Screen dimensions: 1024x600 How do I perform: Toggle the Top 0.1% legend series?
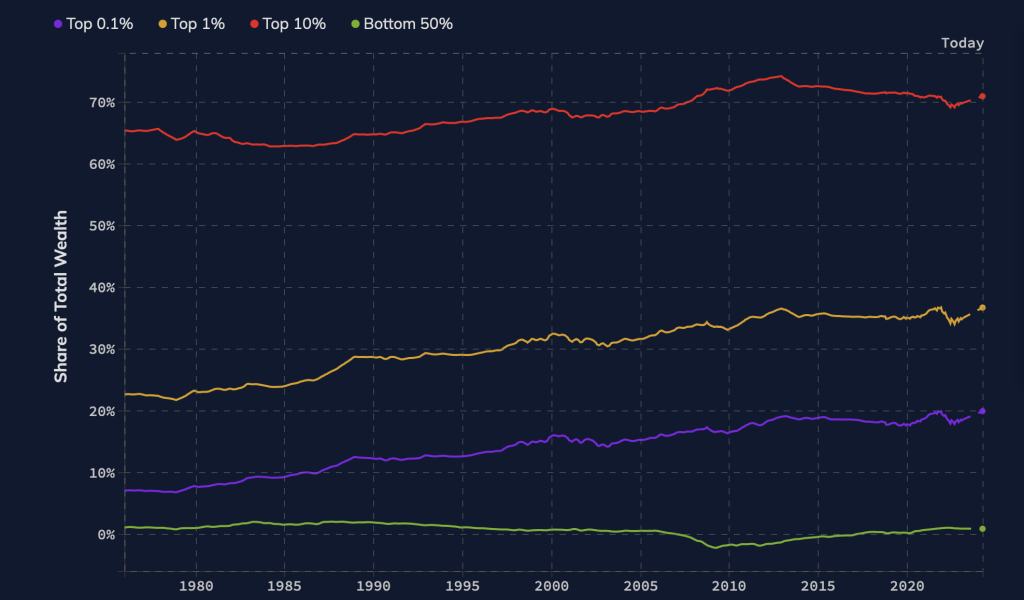(x=93, y=24)
